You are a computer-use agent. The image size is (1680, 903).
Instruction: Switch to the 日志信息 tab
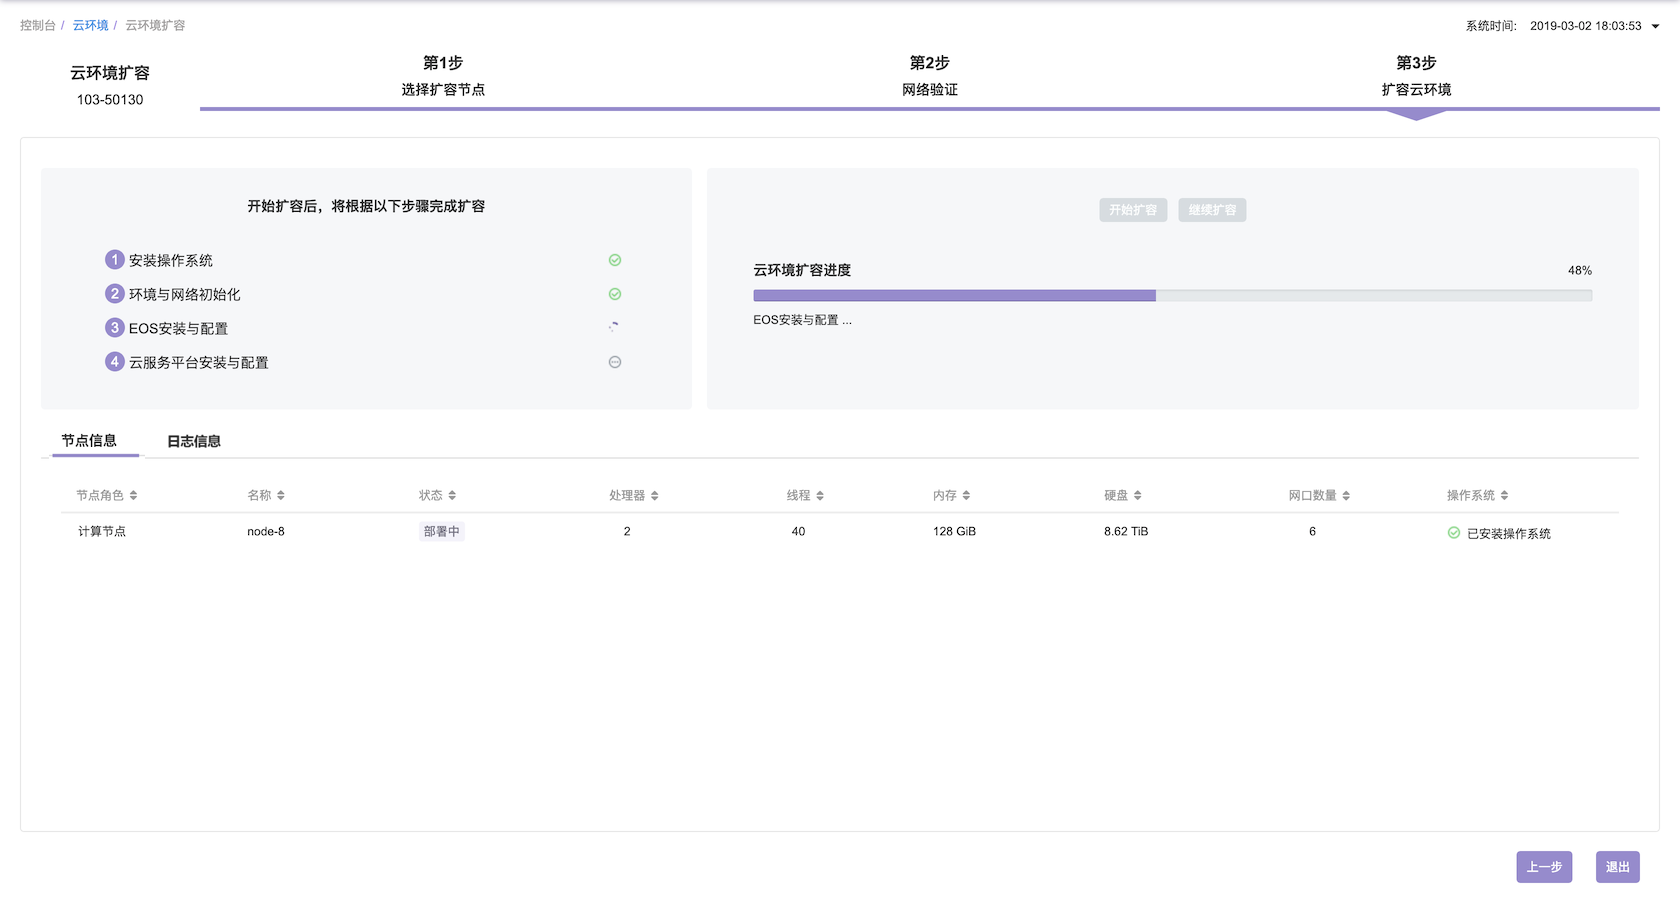coord(194,441)
